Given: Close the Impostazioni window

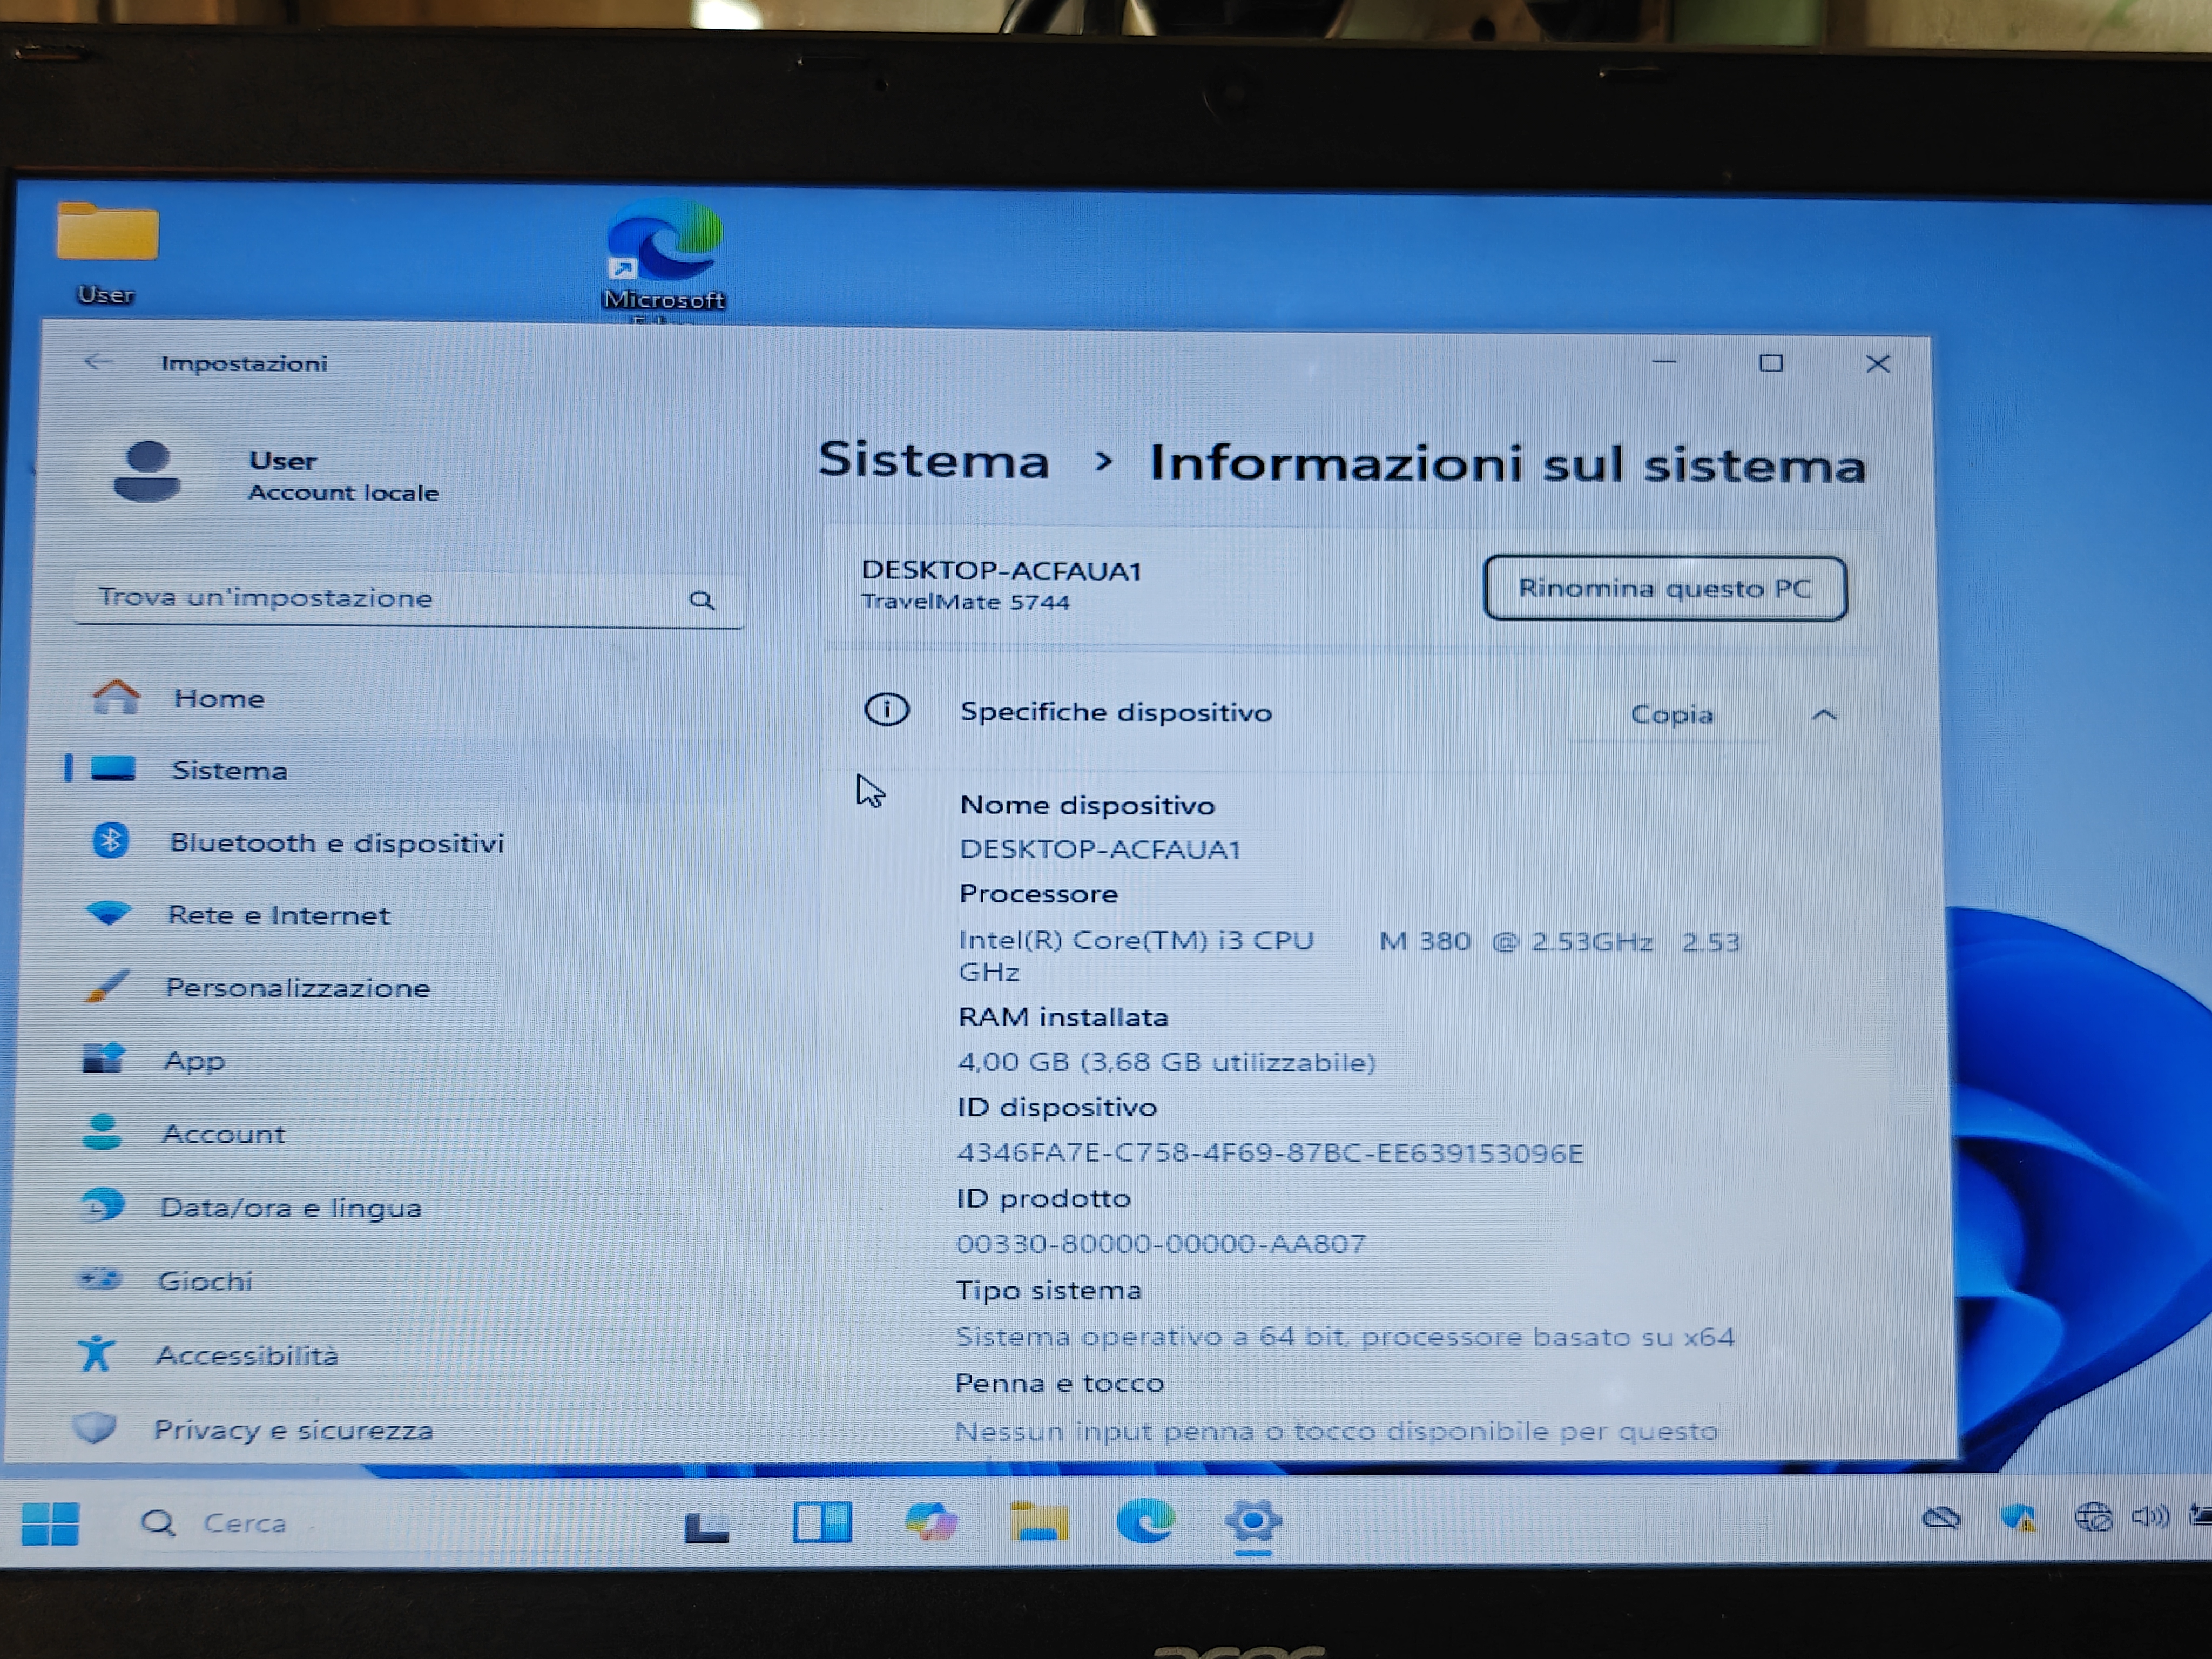Looking at the screenshot, I should (x=1878, y=364).
